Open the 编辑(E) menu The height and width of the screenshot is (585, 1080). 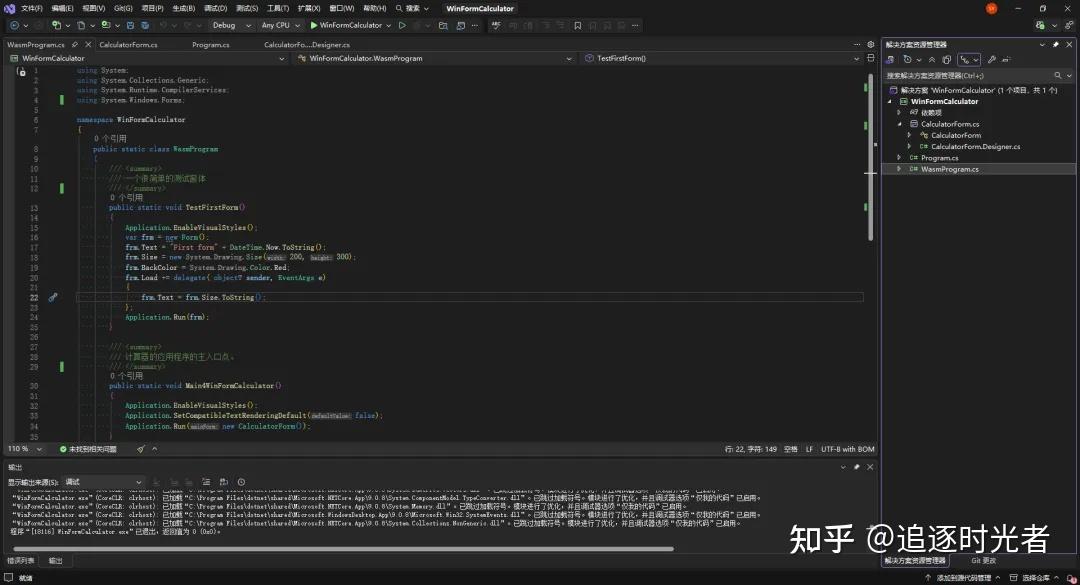tap(62, 8)
